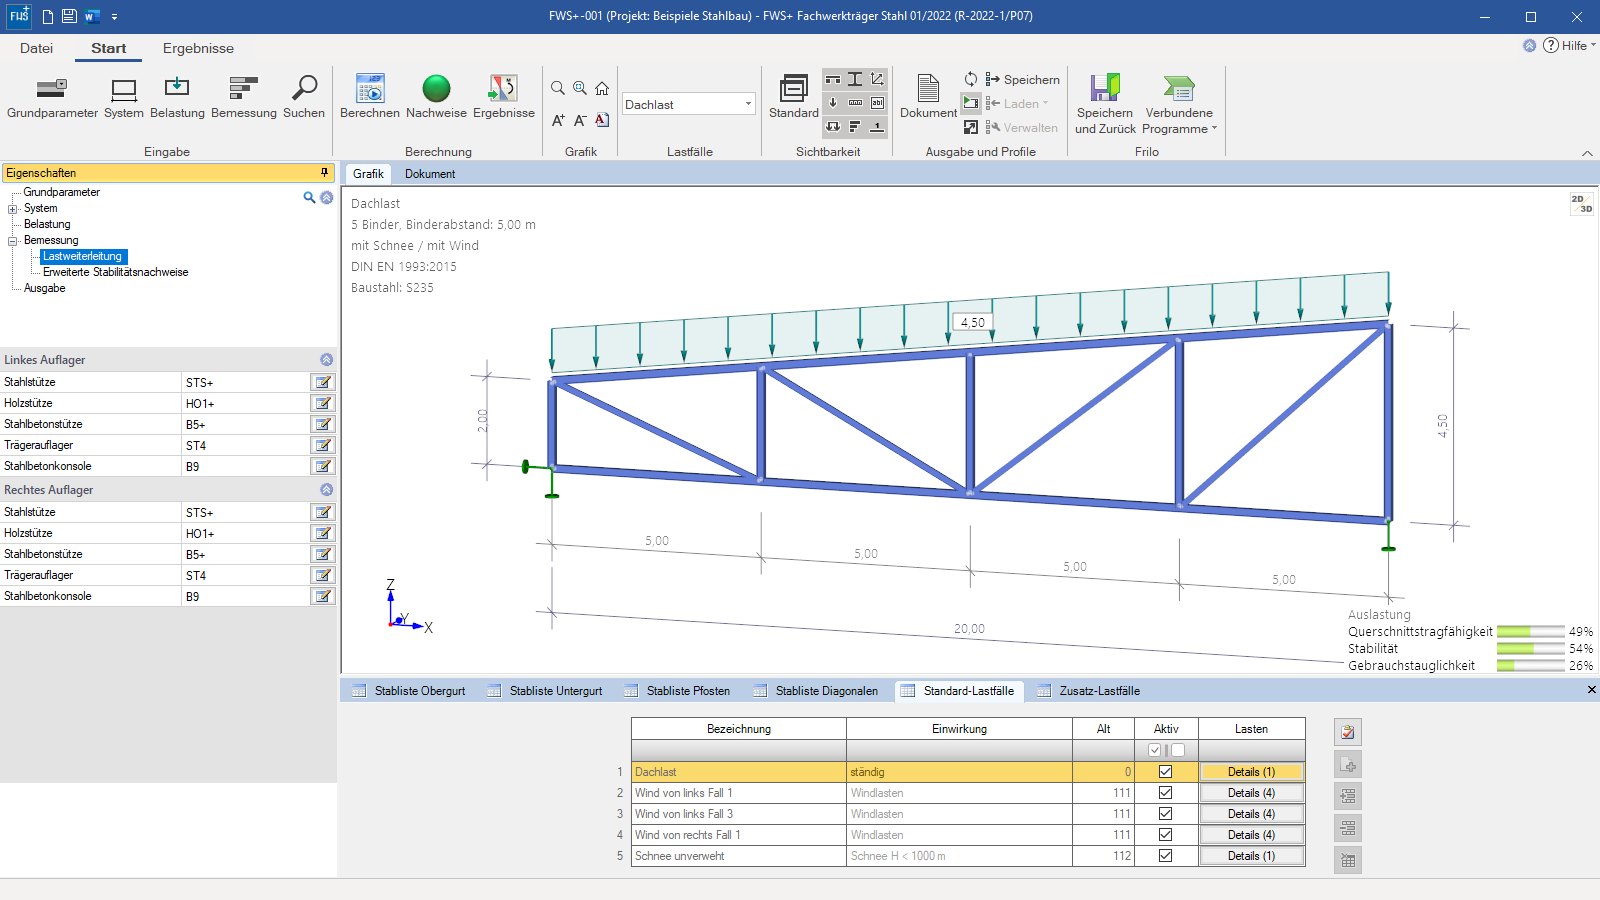Open the Belastung load input

(x=177, y=98)
